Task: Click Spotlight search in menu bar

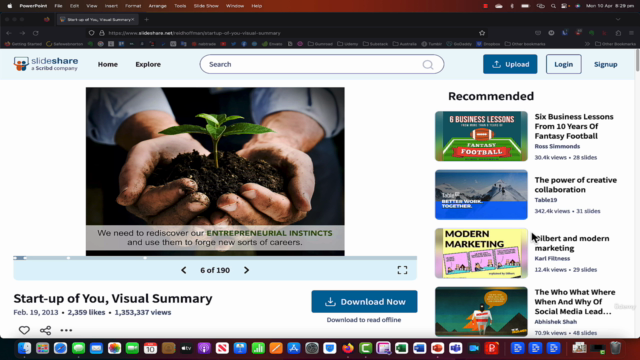Action: (x=553, y=6)
